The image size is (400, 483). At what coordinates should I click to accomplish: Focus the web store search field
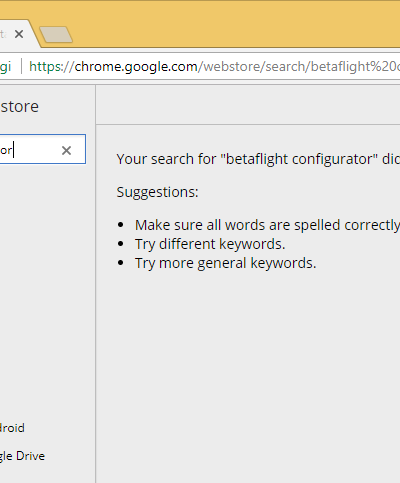42,149
